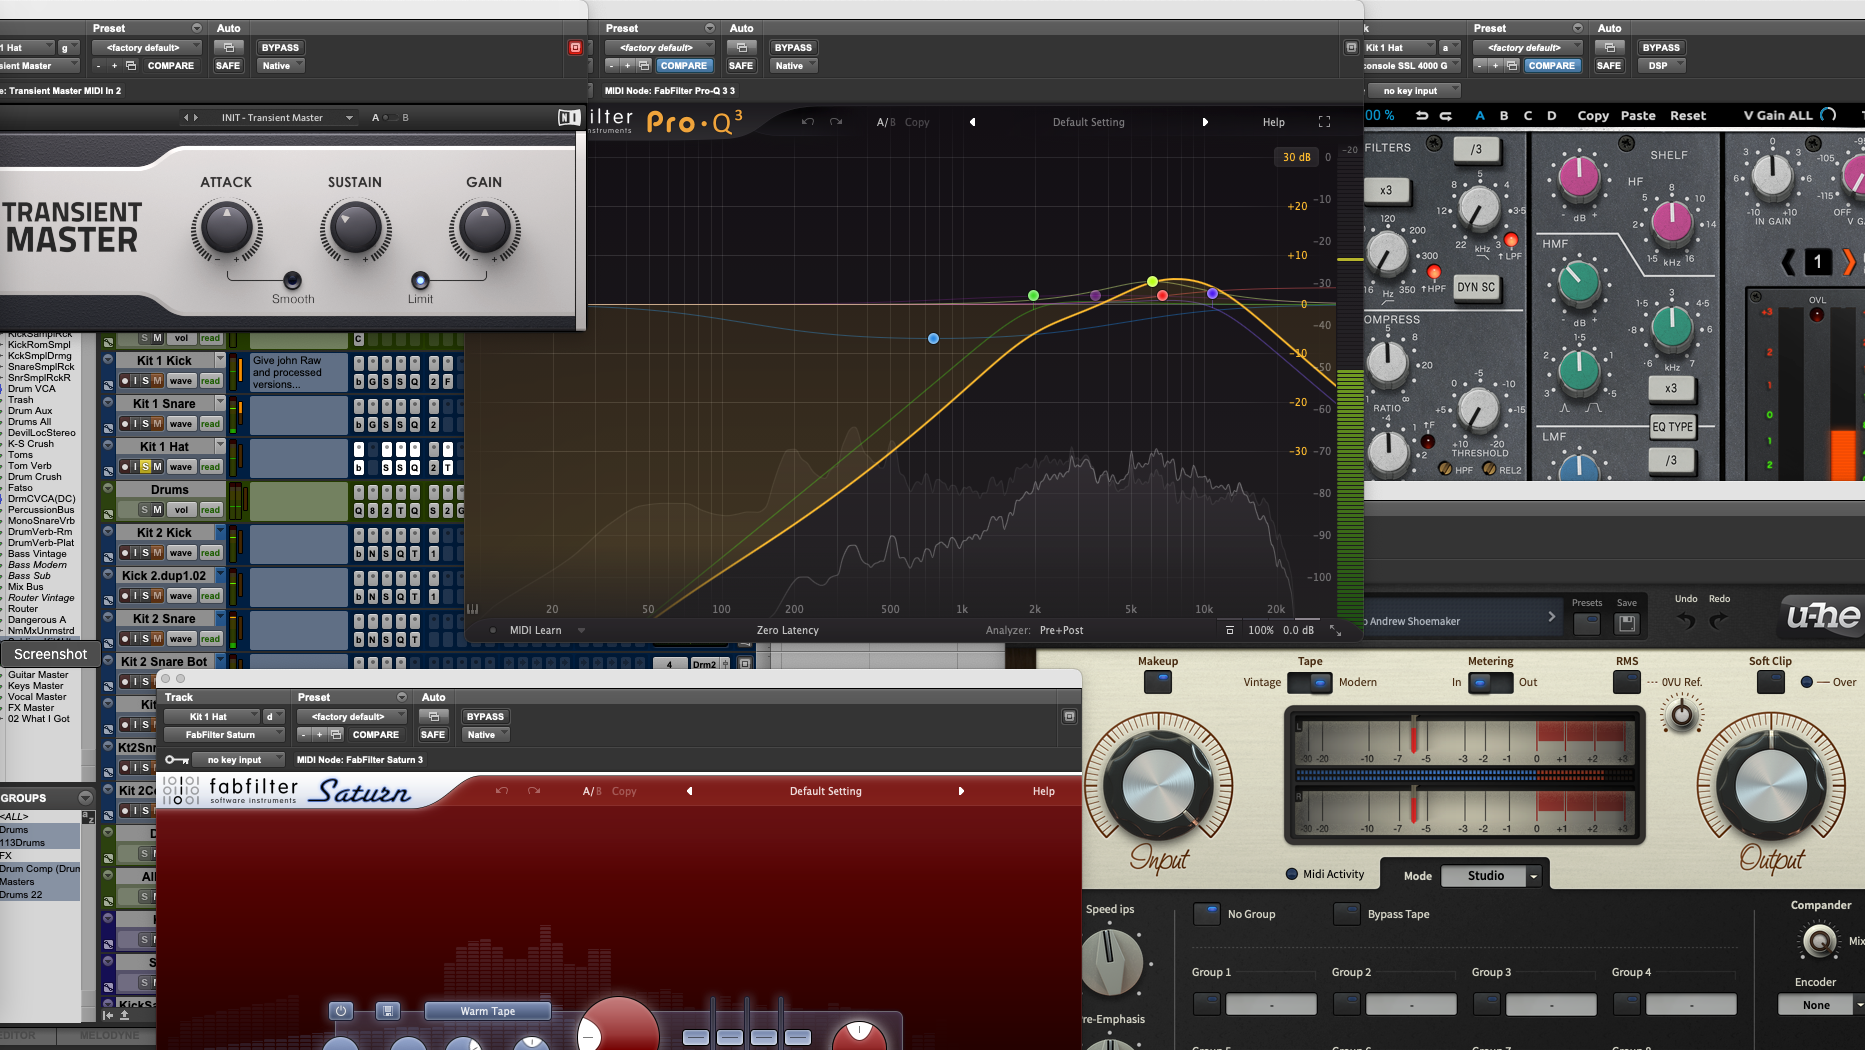
Task: Toggle the Bypass Tape switch
Action: pyautogui.click(x=1347, y=914)
